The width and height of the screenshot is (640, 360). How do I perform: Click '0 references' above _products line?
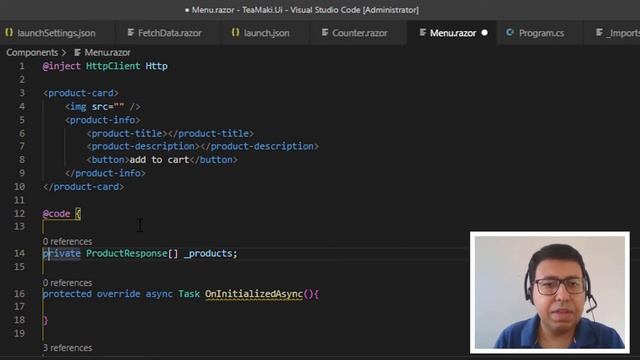coord(67,242)
